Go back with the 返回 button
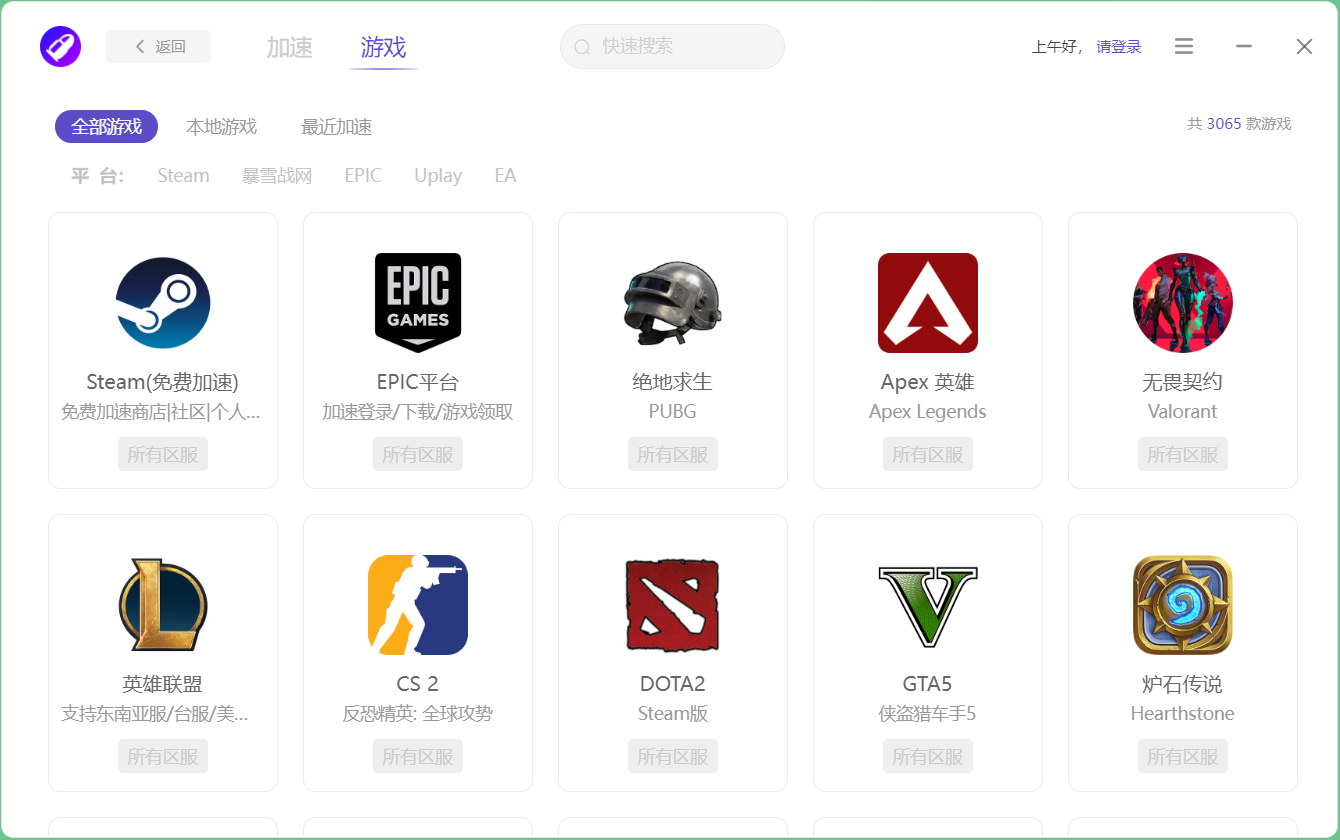This screenshot has height=840, width=1340. coord(158,46)
